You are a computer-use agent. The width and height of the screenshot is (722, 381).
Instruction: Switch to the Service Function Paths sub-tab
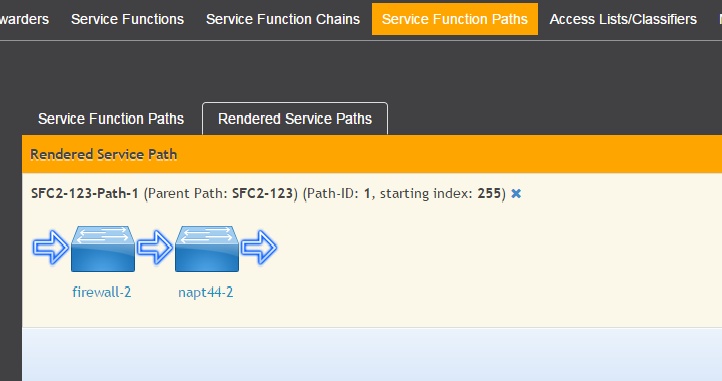(111, 119)
